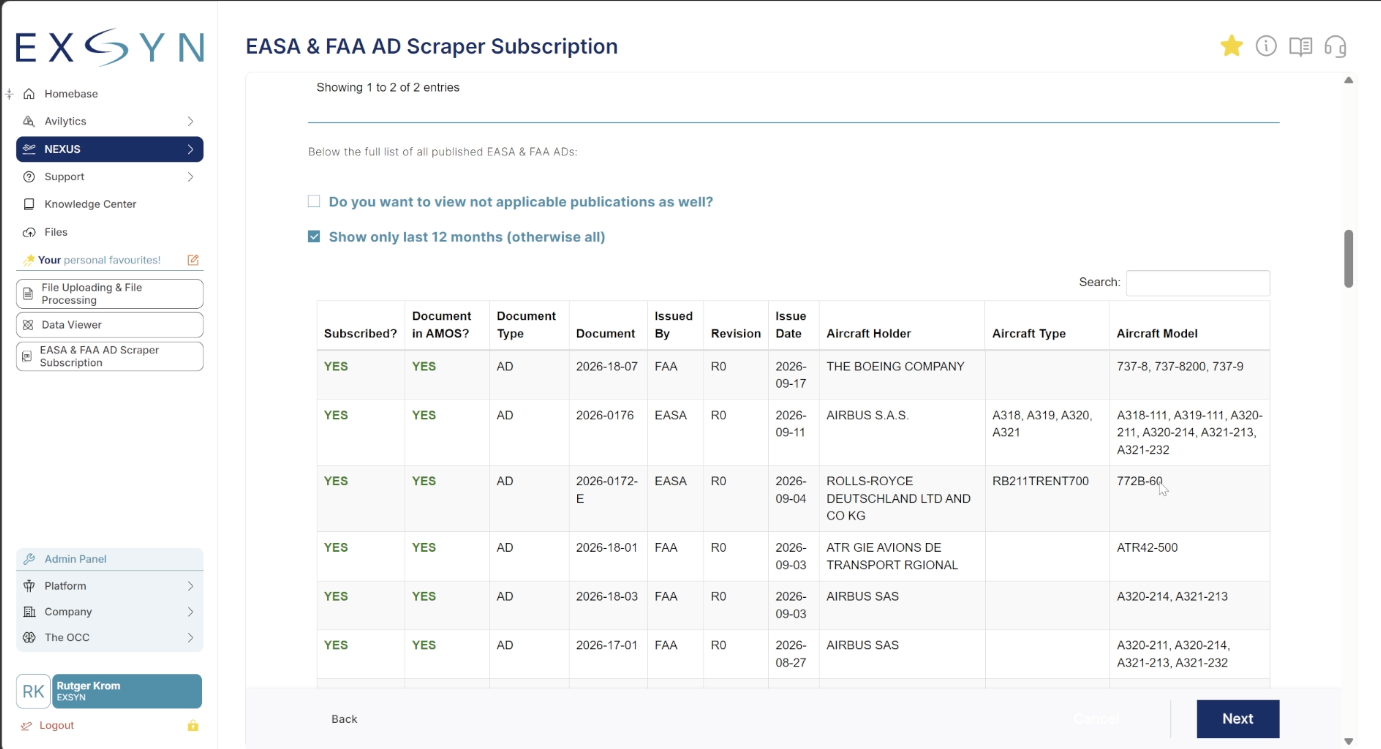
Task: Click the Logout link
Action: pos(57,725)
